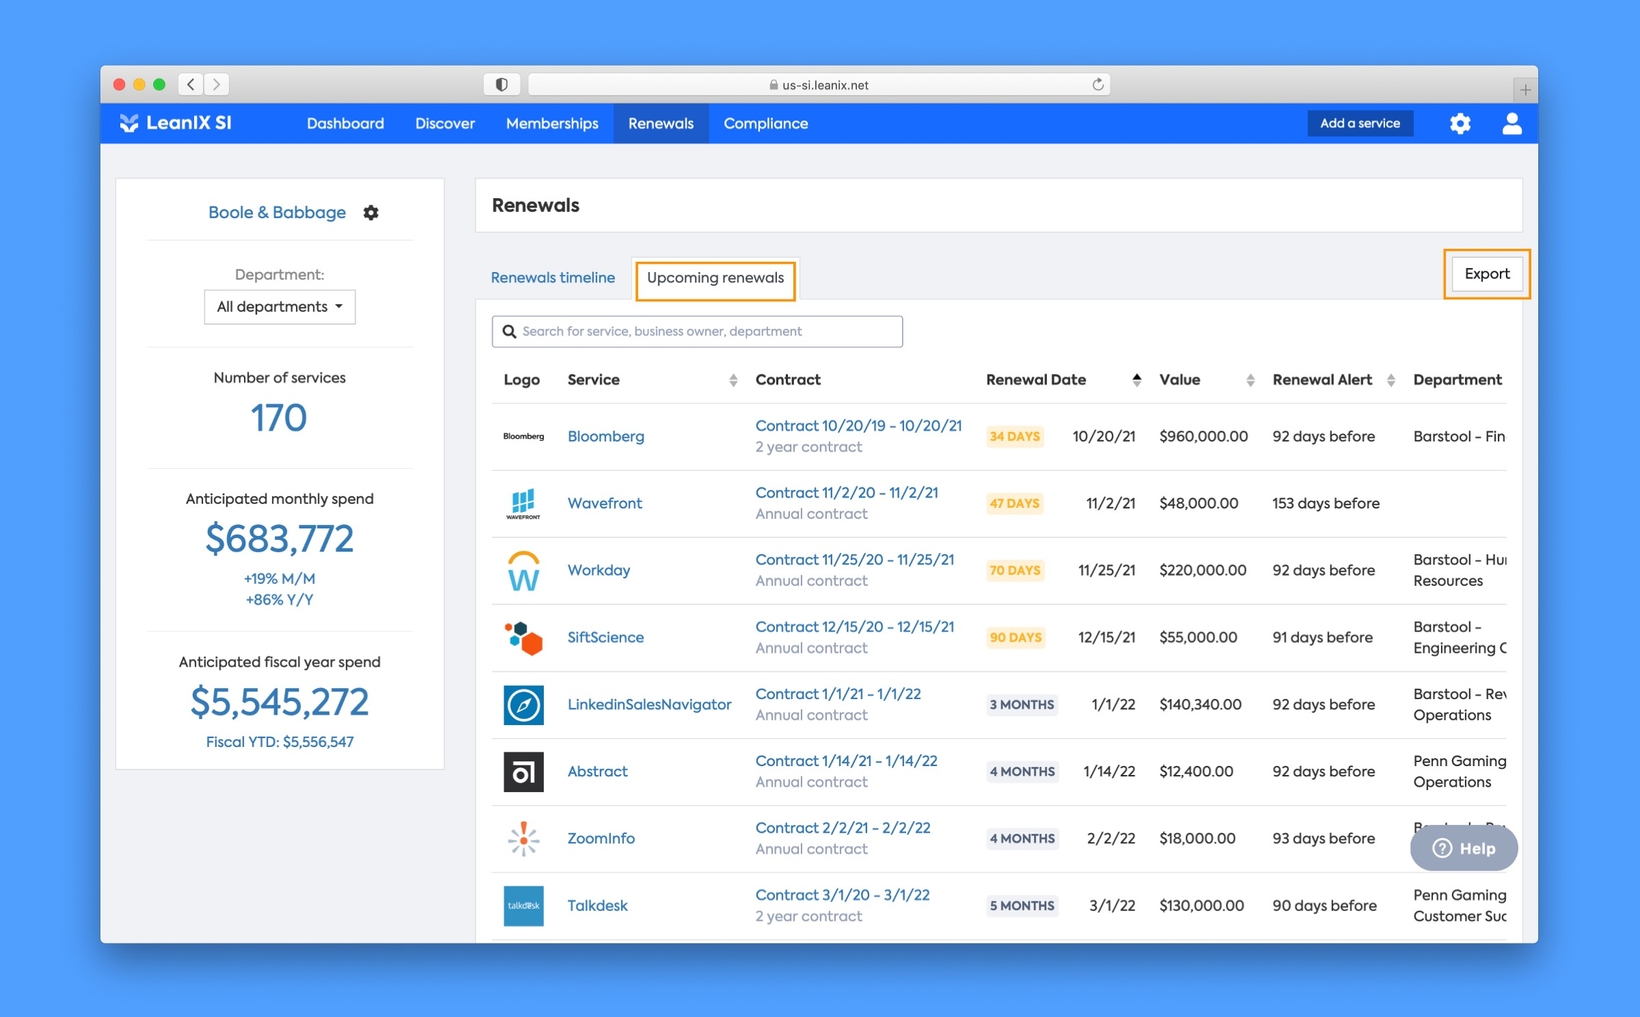
Task: Click the Export button
Action: [1487, 274]
